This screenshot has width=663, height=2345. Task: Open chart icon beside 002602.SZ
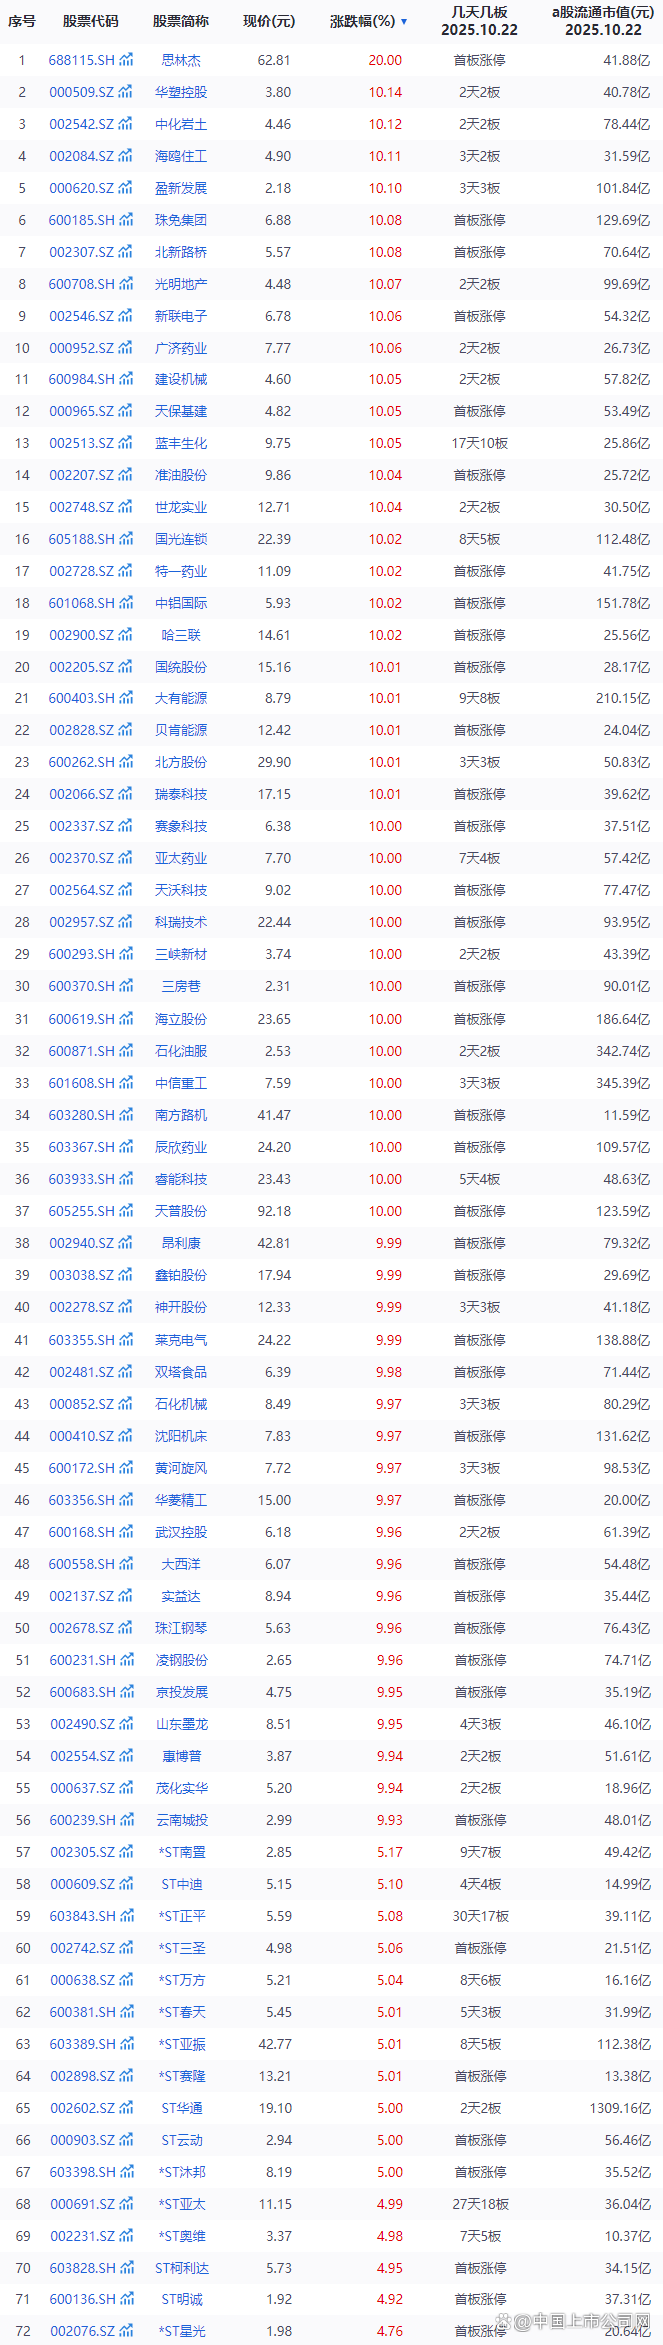(126, 2108)
